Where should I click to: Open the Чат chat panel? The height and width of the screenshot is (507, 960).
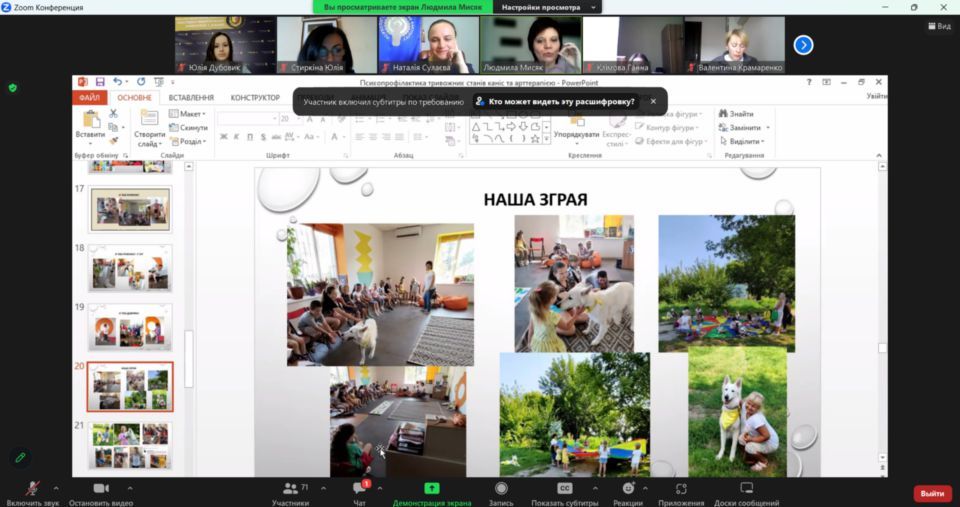[359, 488]
